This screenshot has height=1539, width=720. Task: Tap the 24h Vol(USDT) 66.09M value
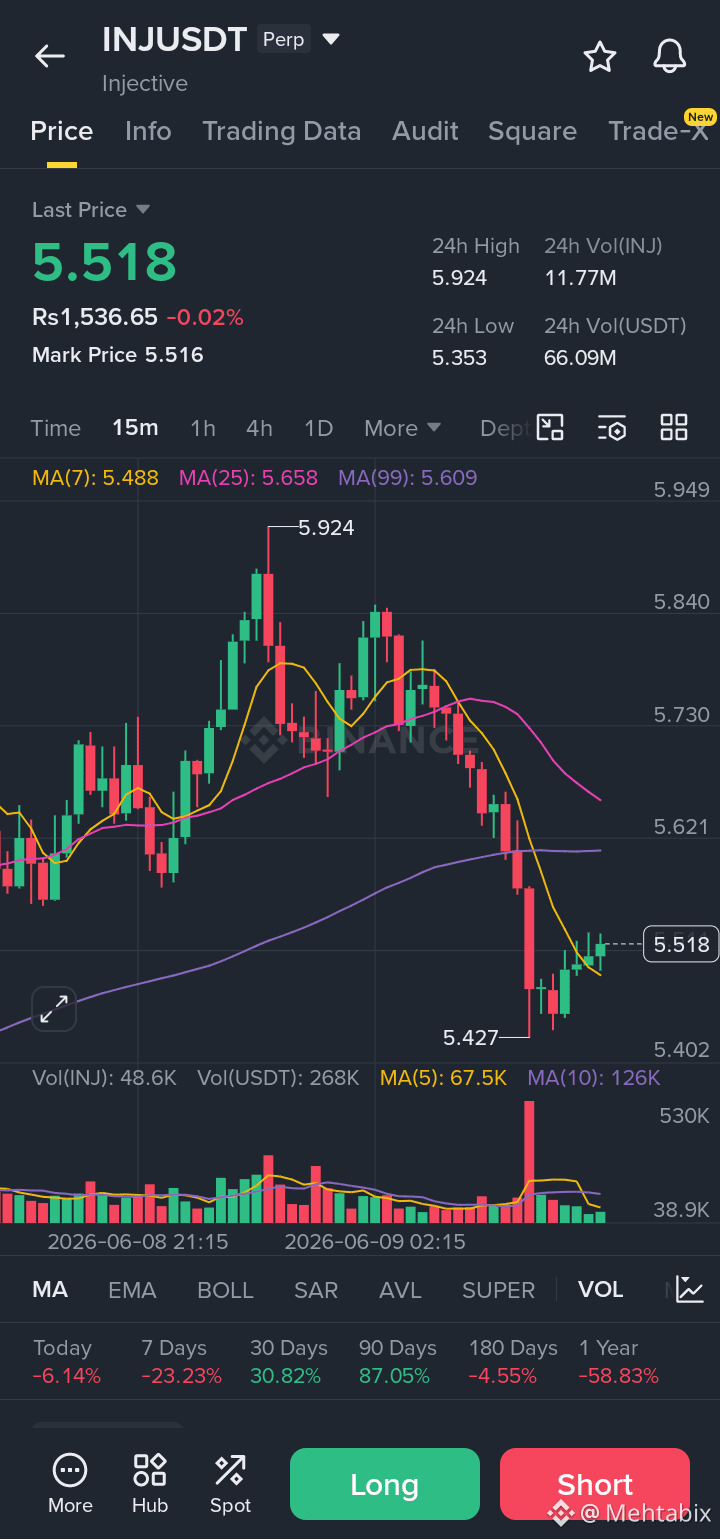click(x=580, y=358)
